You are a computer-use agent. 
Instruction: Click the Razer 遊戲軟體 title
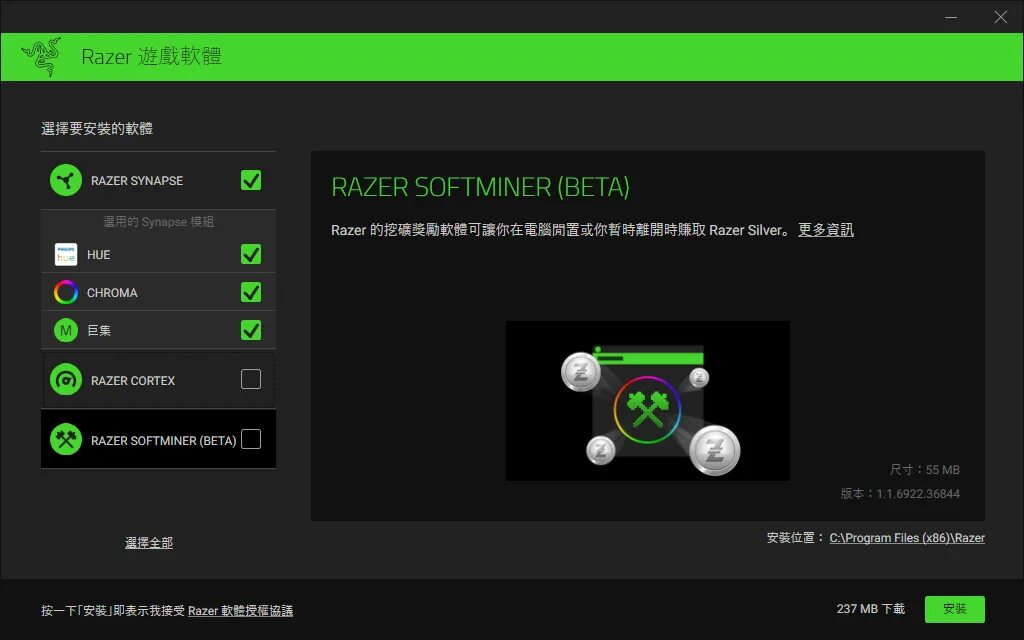point(152,57)
